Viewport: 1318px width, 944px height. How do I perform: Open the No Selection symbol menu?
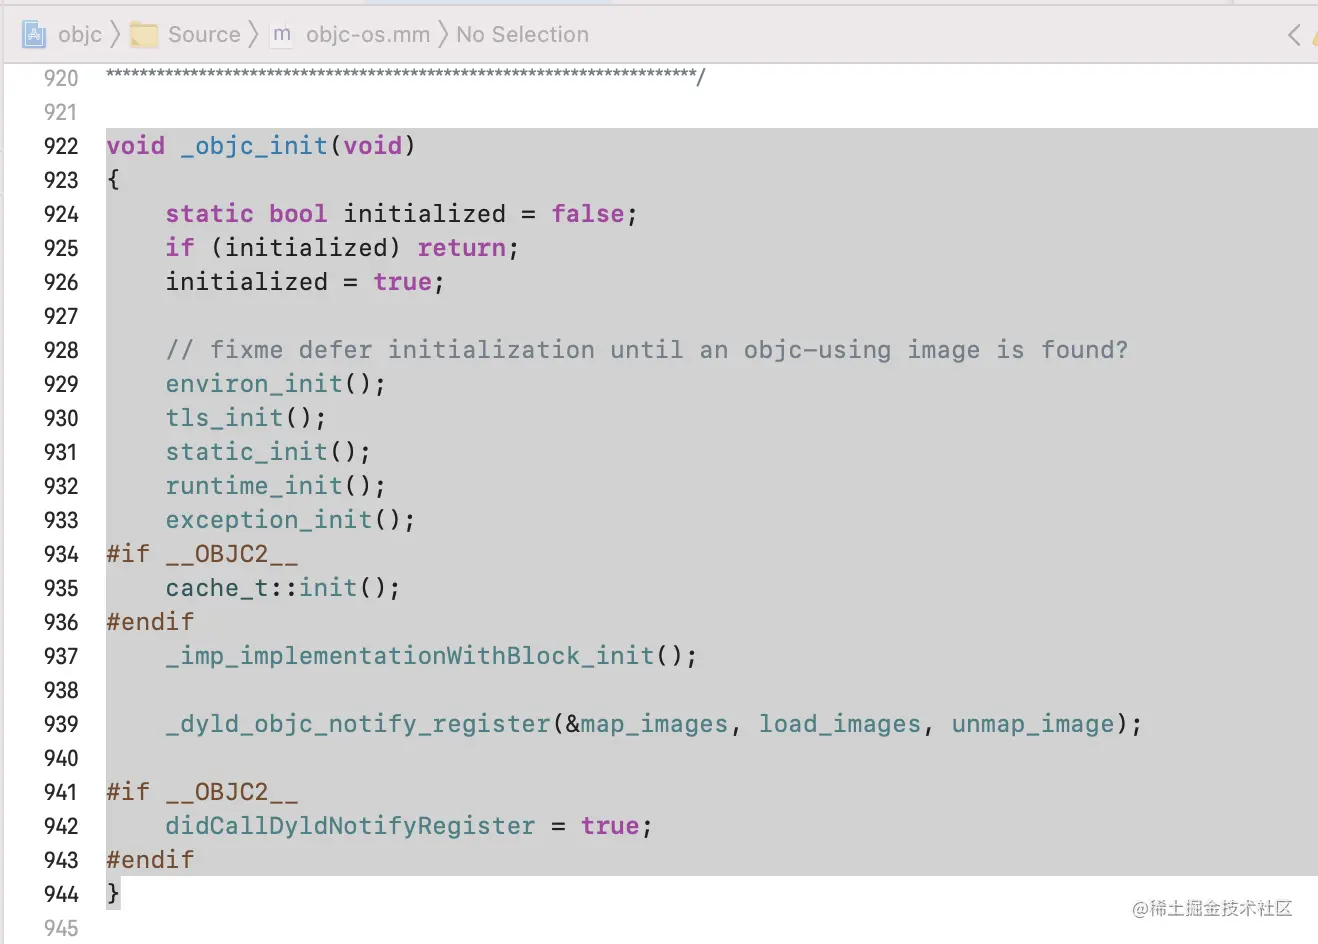pyautogui.click(x=523, y=34)
